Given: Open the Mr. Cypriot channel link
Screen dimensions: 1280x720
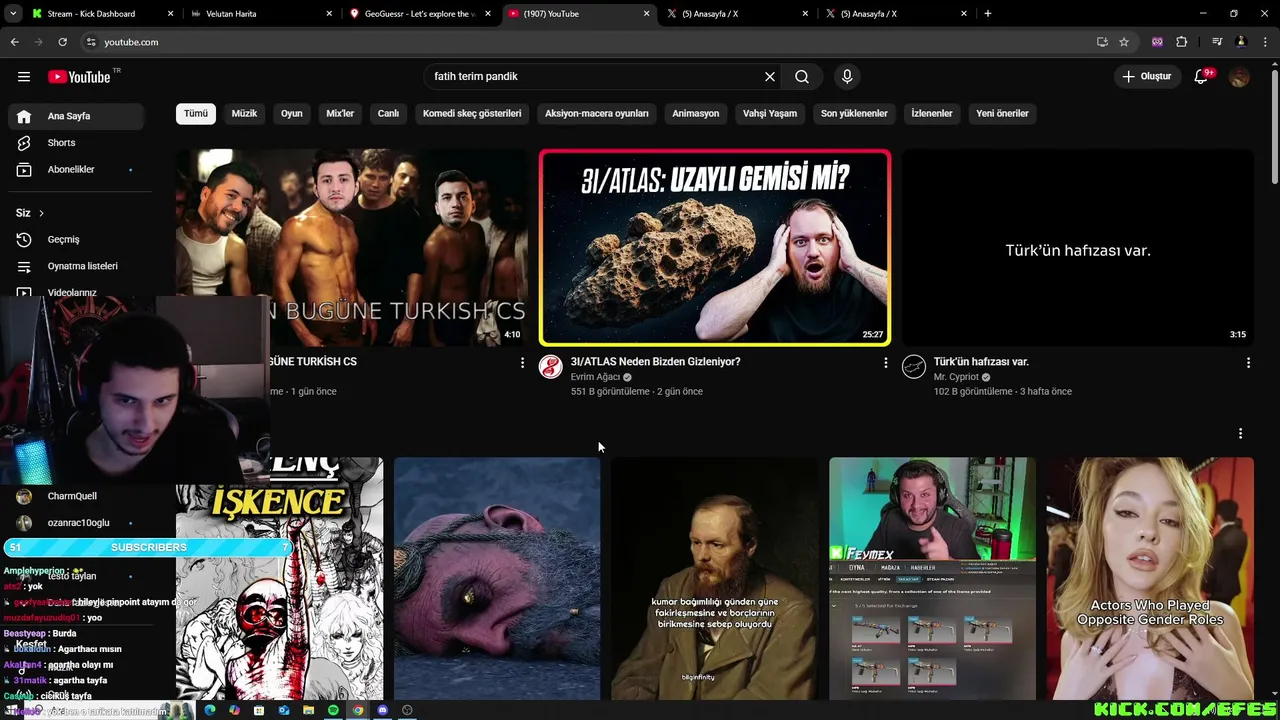Looking at the screenshot, I should (957, 377).
